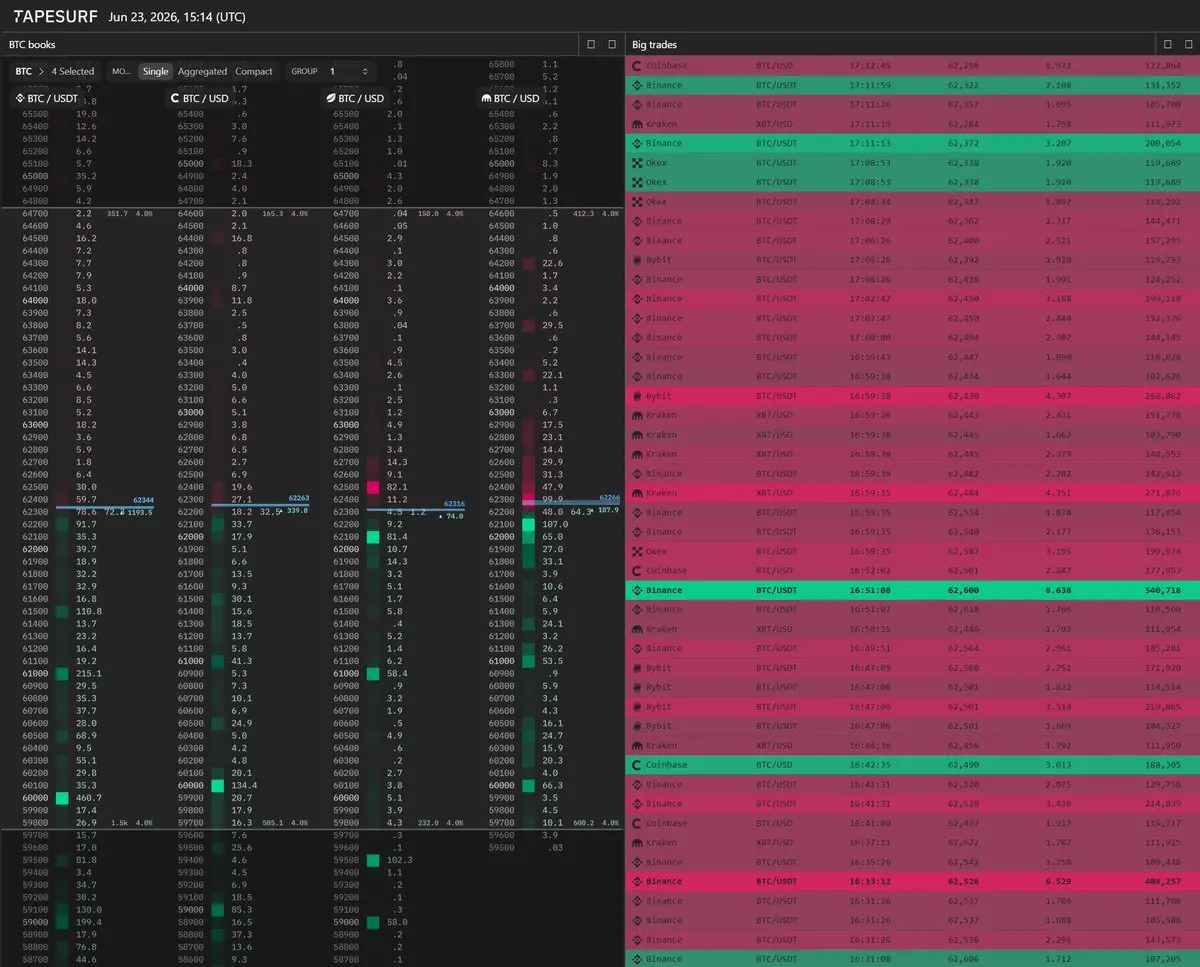Screen dimensions: 1200x967
Task: Click the 110.8 size at the 61500 level
Action: [89, 611]
